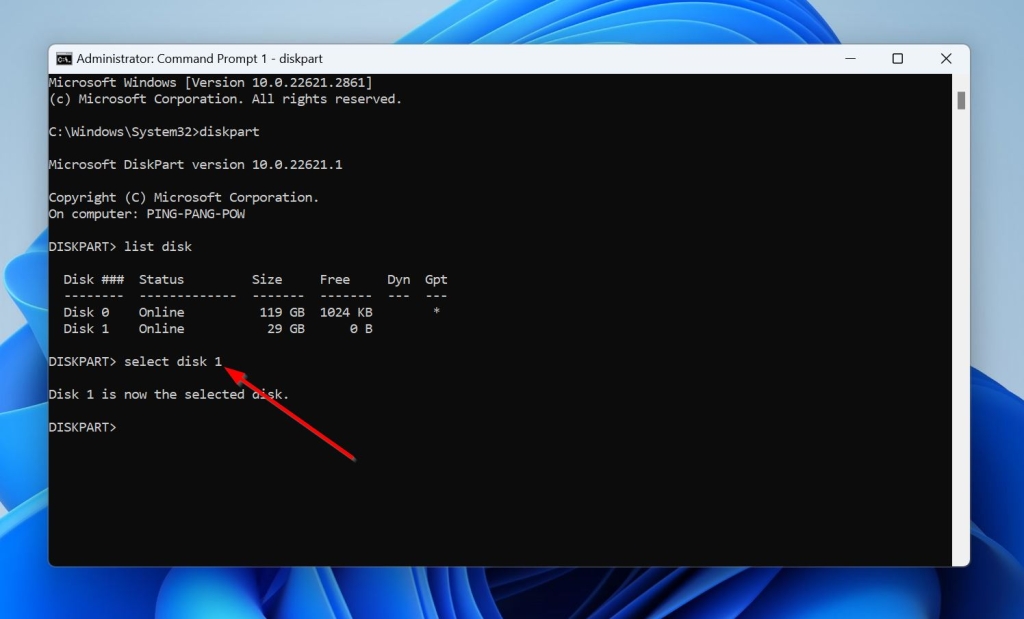Click "Disk 1 is now the selected disk" message
1024x619 pixels.
[168, 394]
